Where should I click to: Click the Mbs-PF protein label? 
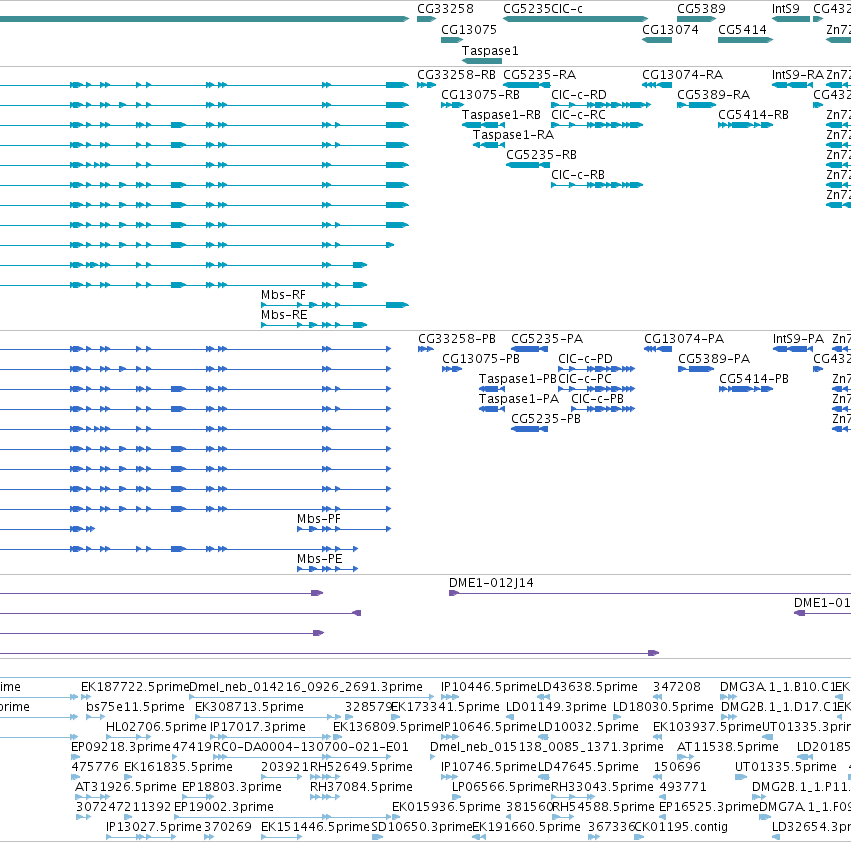coord(319,518)
